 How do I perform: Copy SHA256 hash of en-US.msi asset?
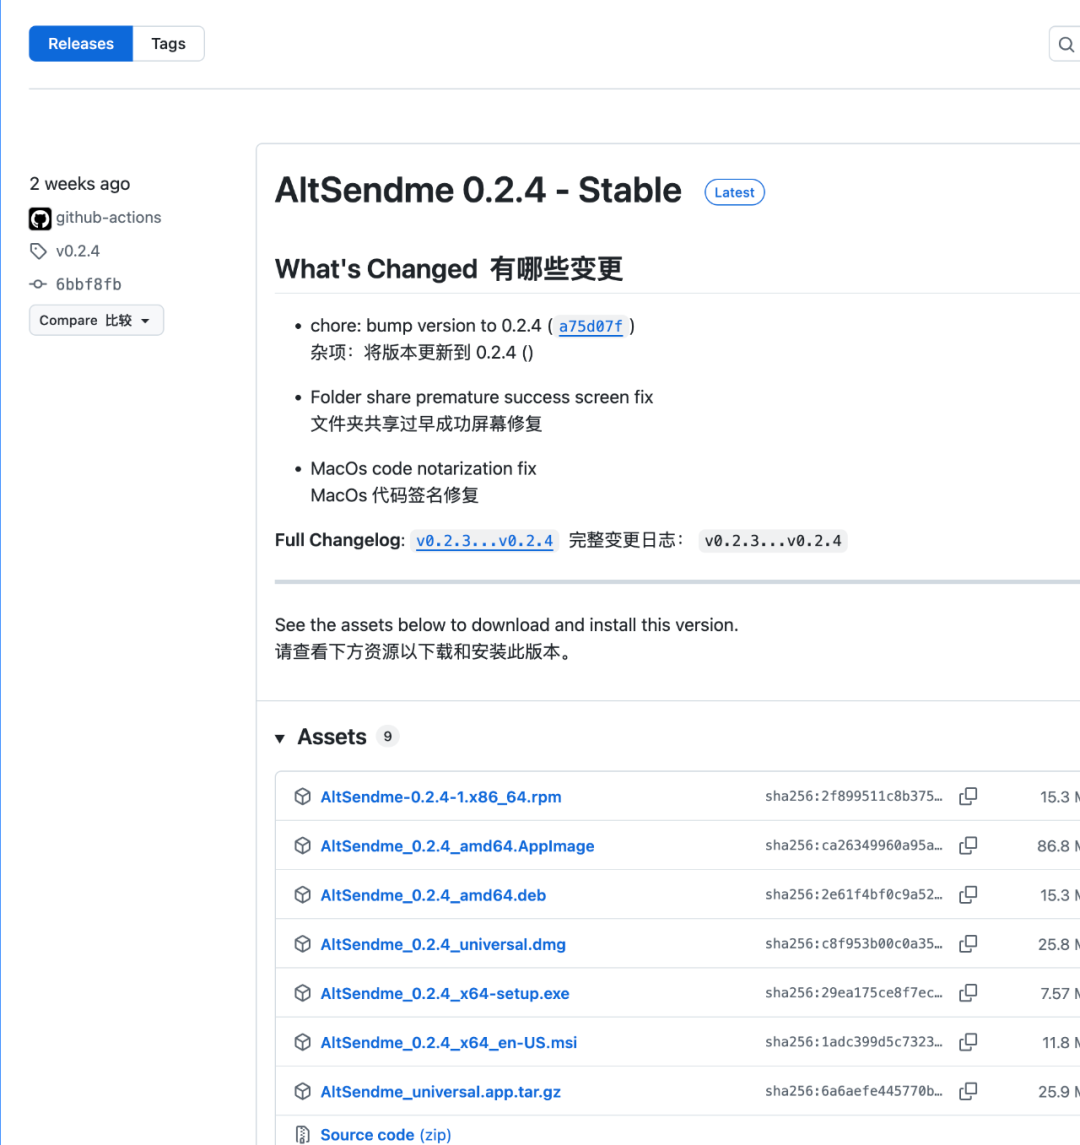pyautogui.click(x=967, y=1042)
